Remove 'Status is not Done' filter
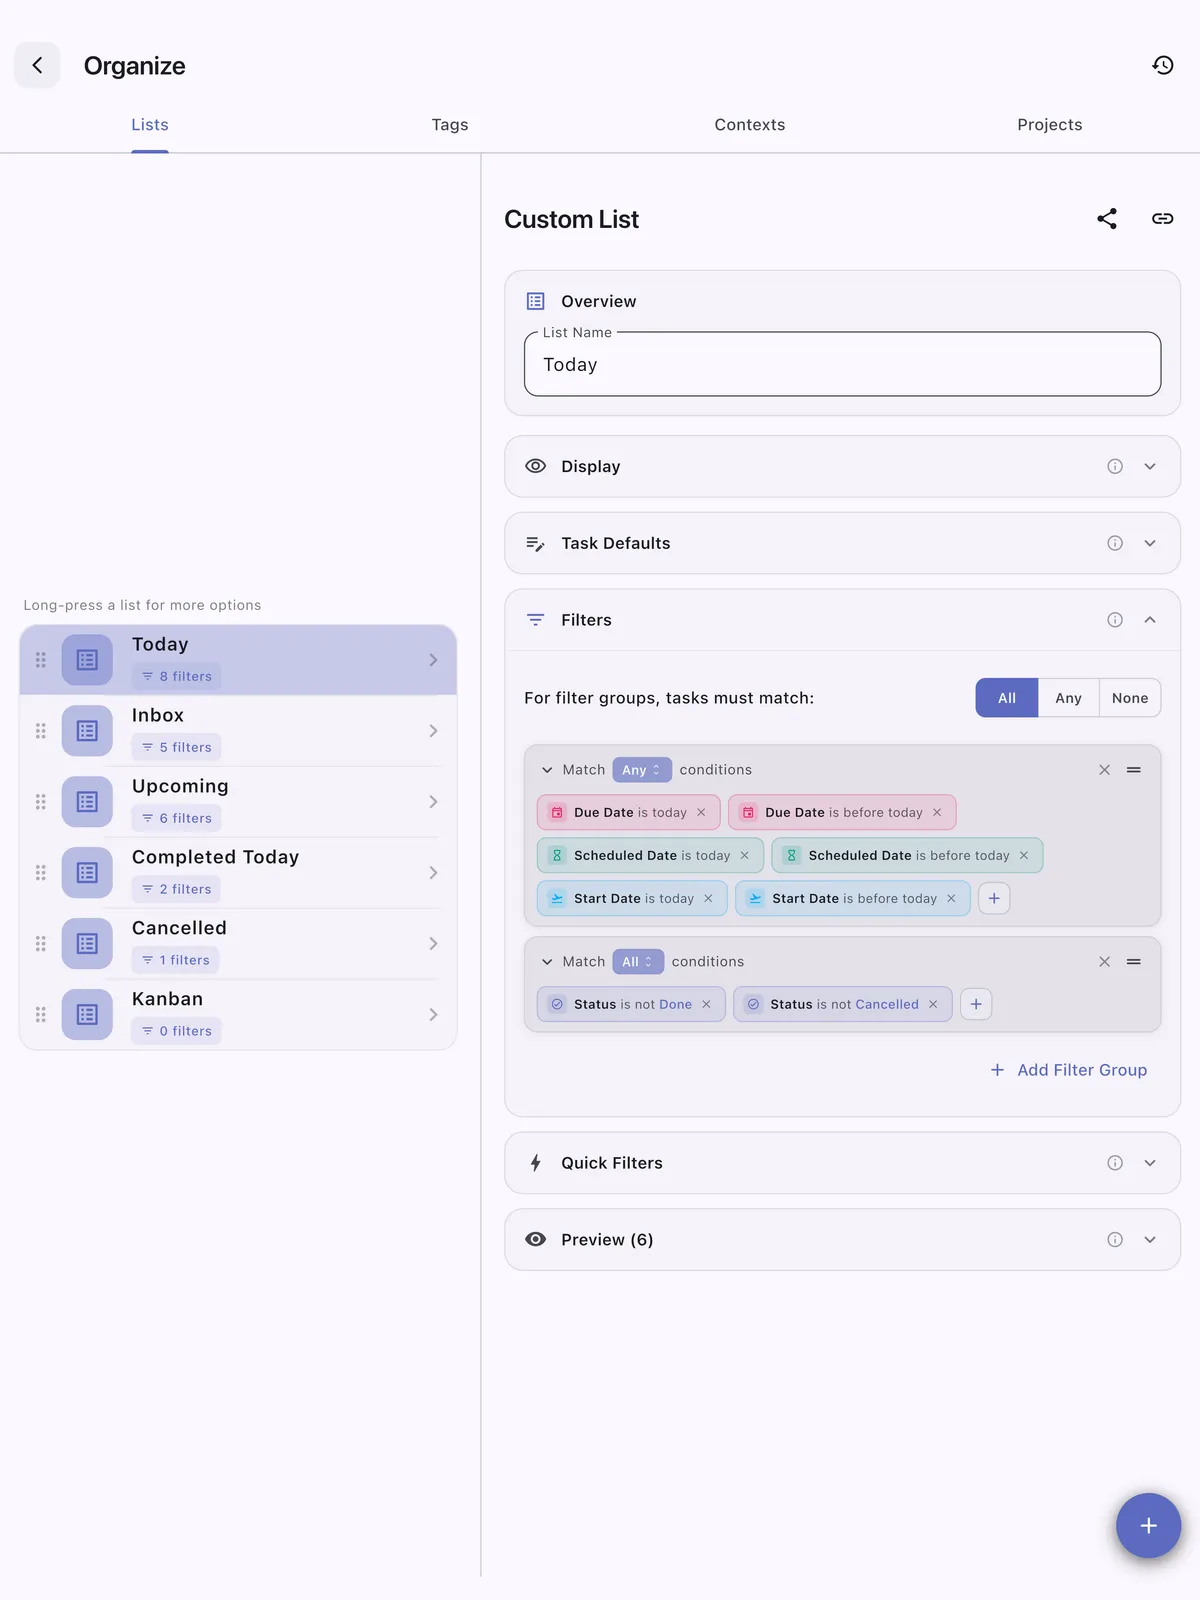Viewport: 1200px width, 1600px height. coord(706,1005)
